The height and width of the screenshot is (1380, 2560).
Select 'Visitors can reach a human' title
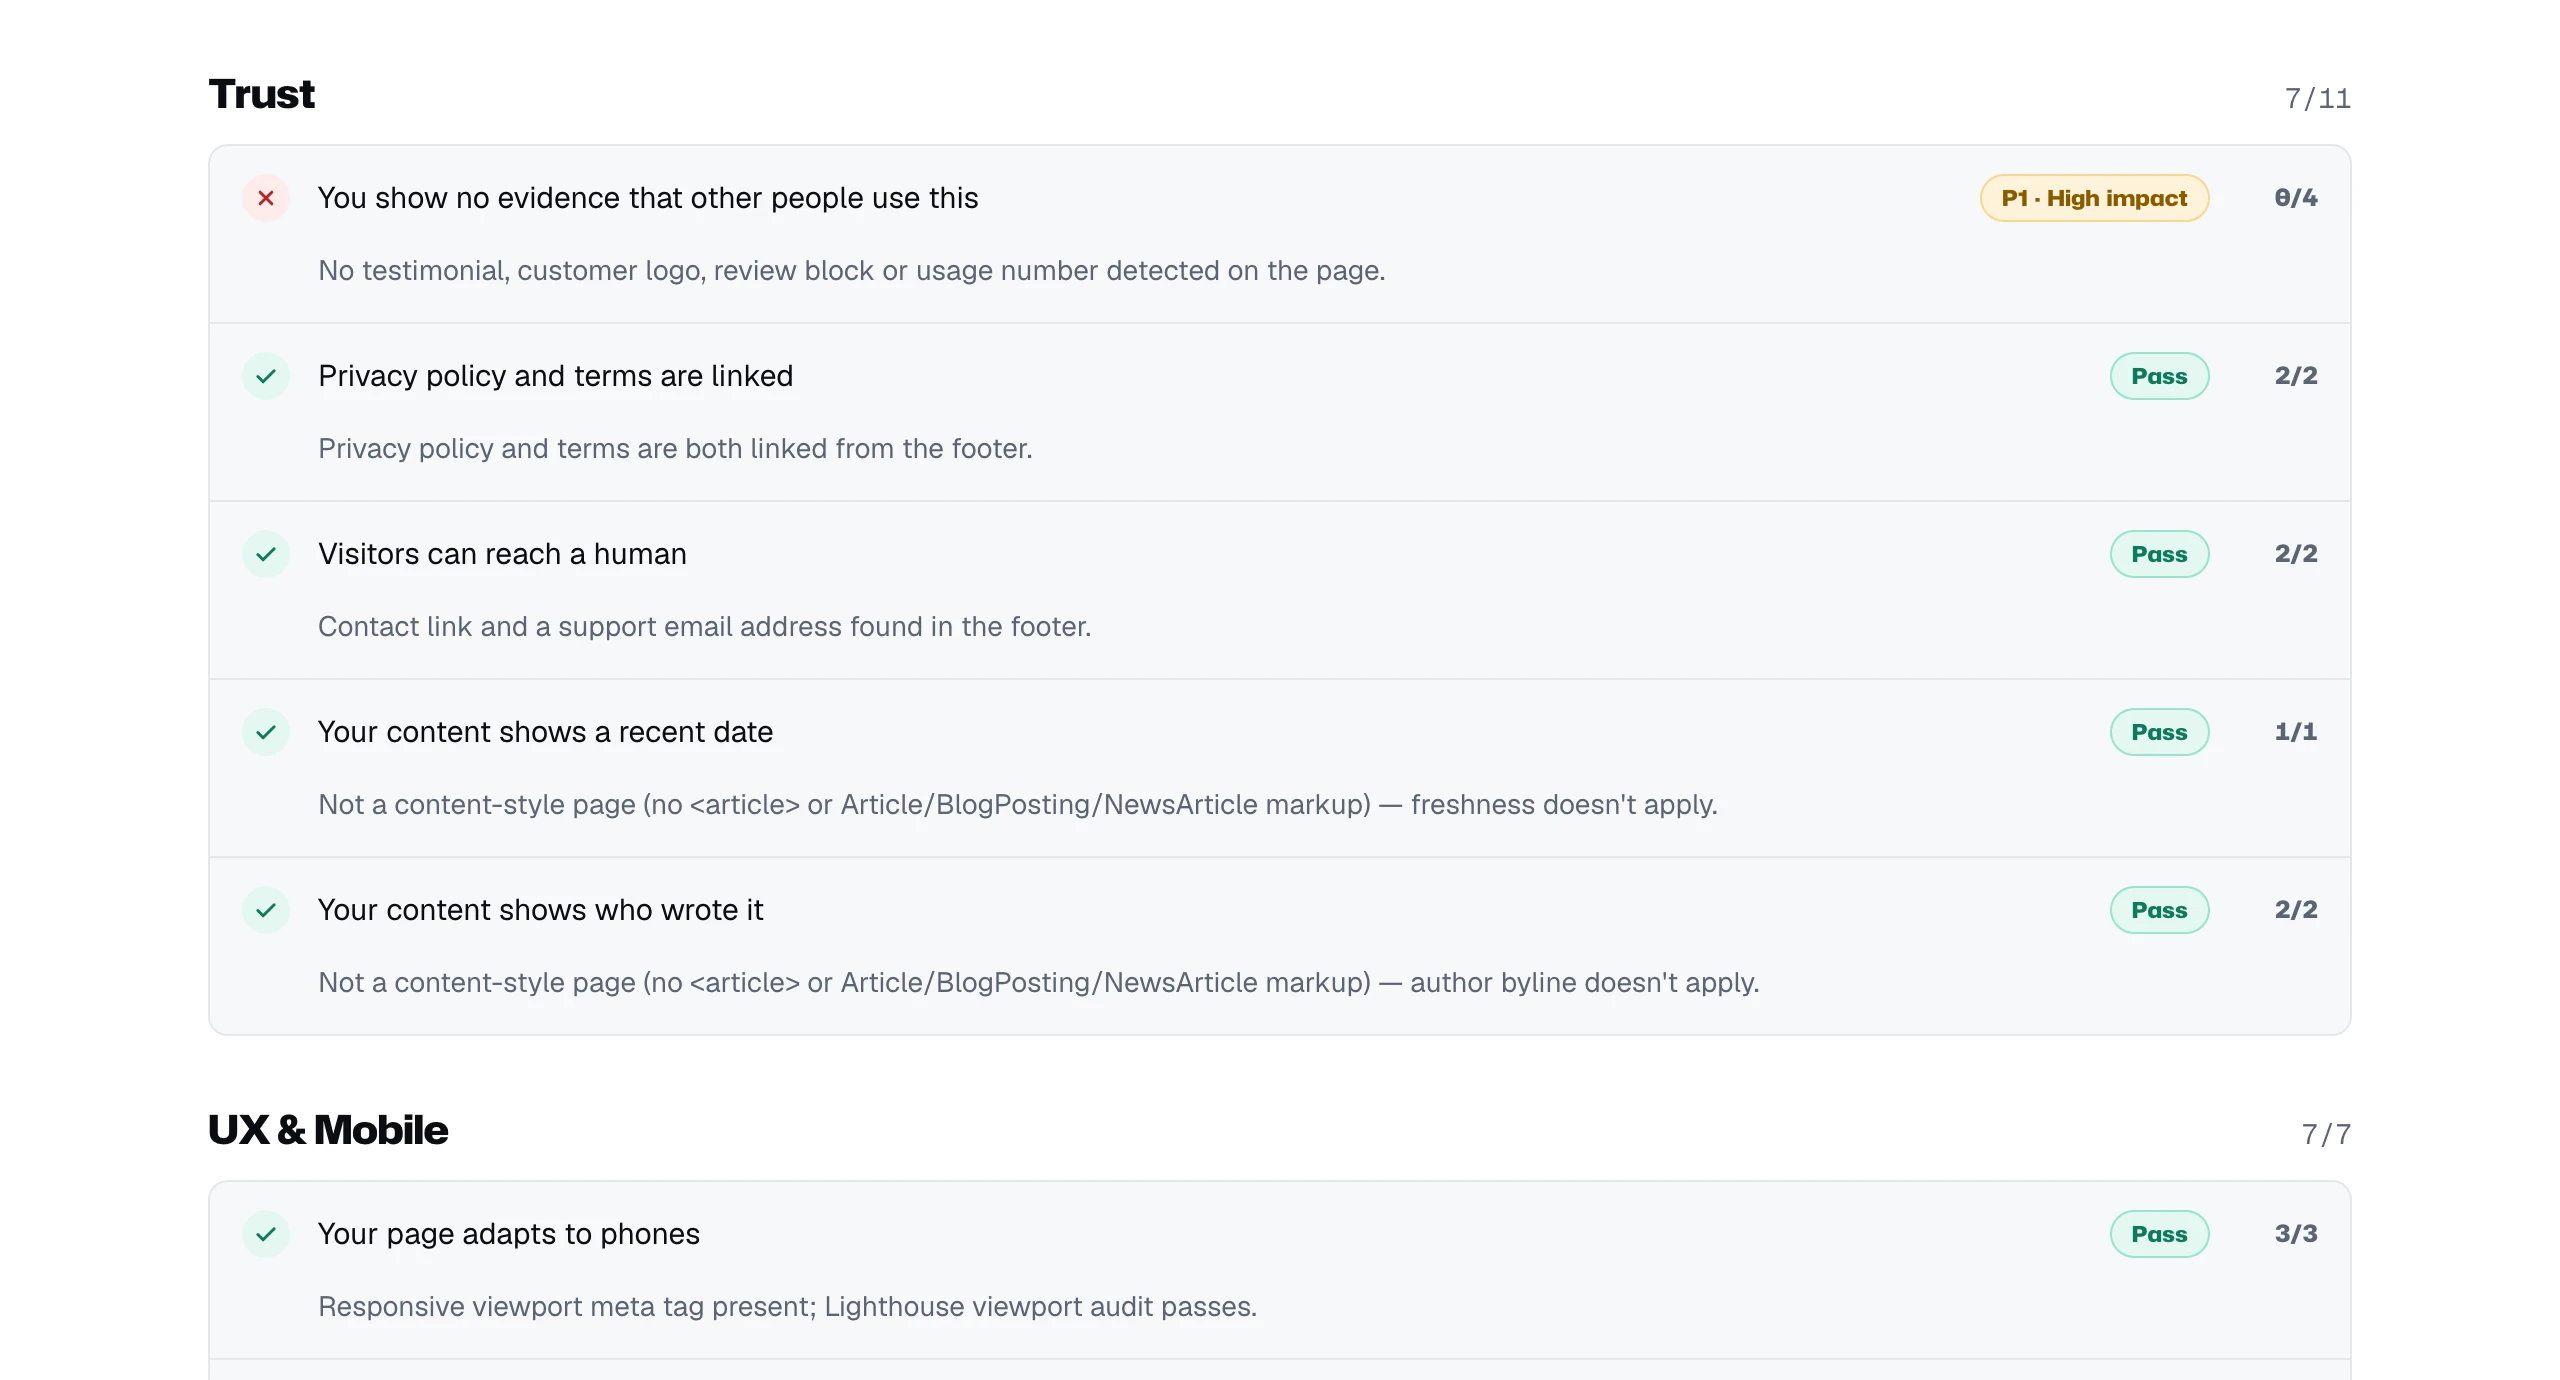[502, 554]
